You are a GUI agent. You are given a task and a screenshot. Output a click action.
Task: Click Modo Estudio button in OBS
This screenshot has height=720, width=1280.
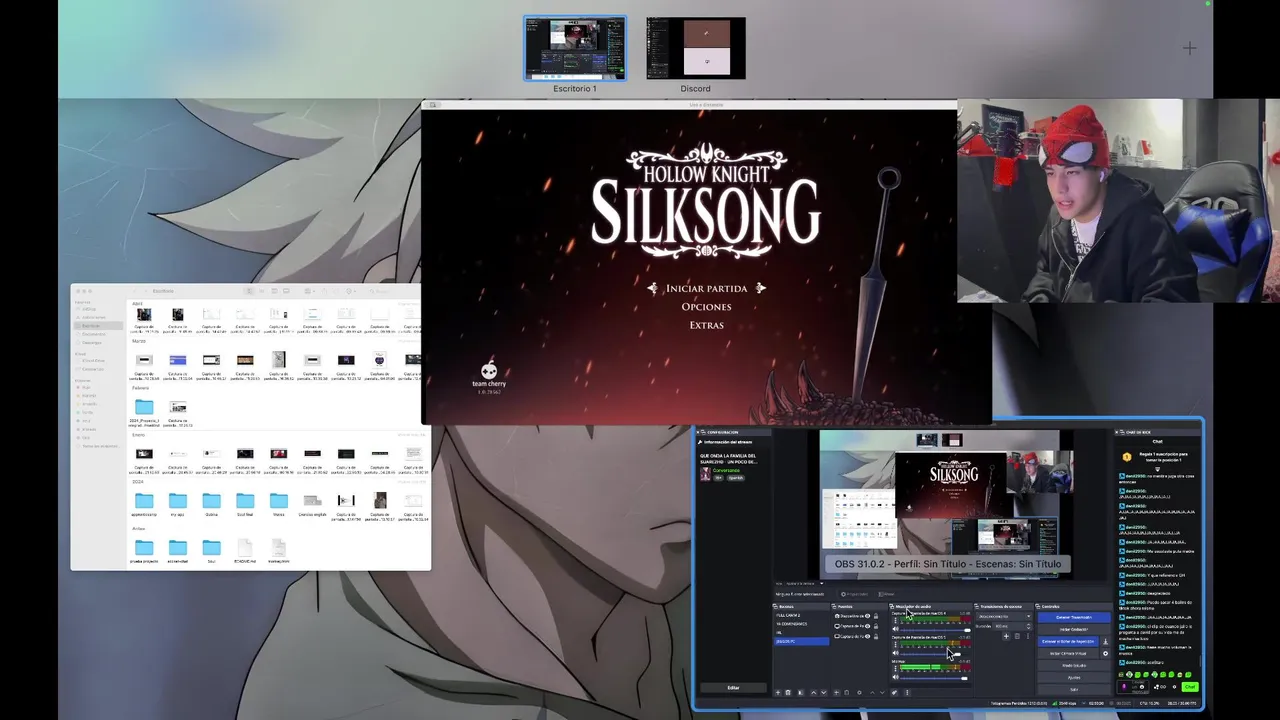click(1074, 665)
